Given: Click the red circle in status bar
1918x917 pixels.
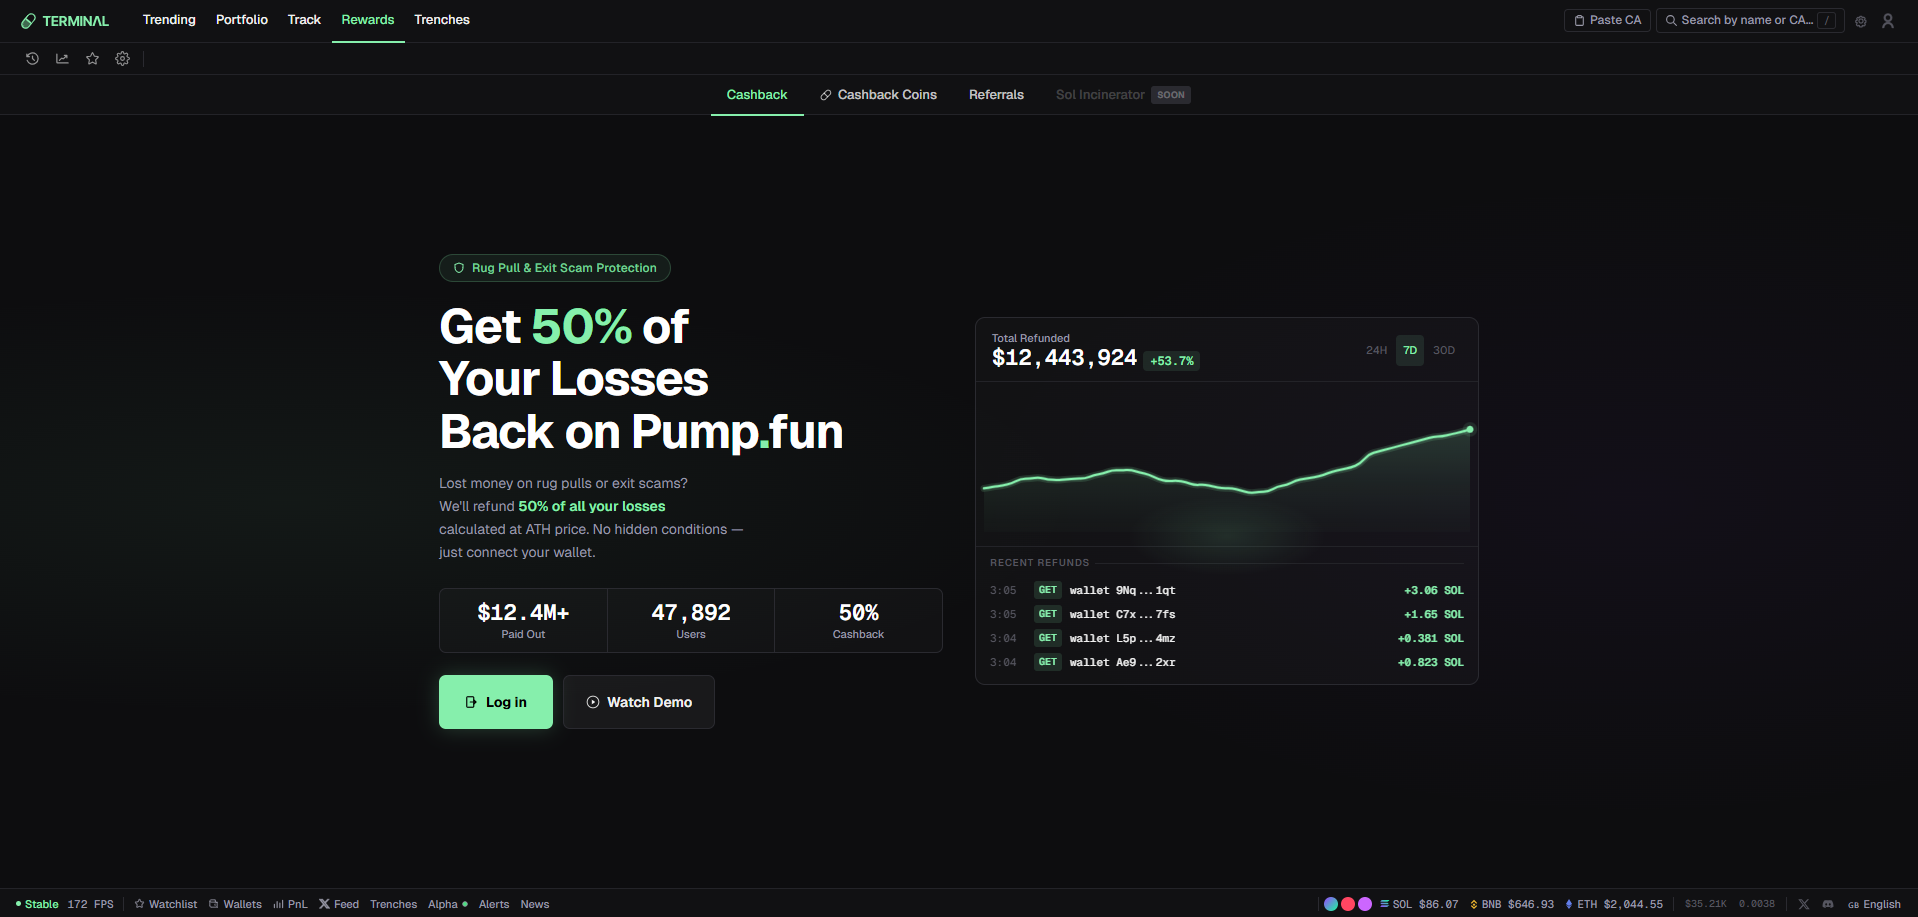Looking at the screenshot, I should point(1348,904).
